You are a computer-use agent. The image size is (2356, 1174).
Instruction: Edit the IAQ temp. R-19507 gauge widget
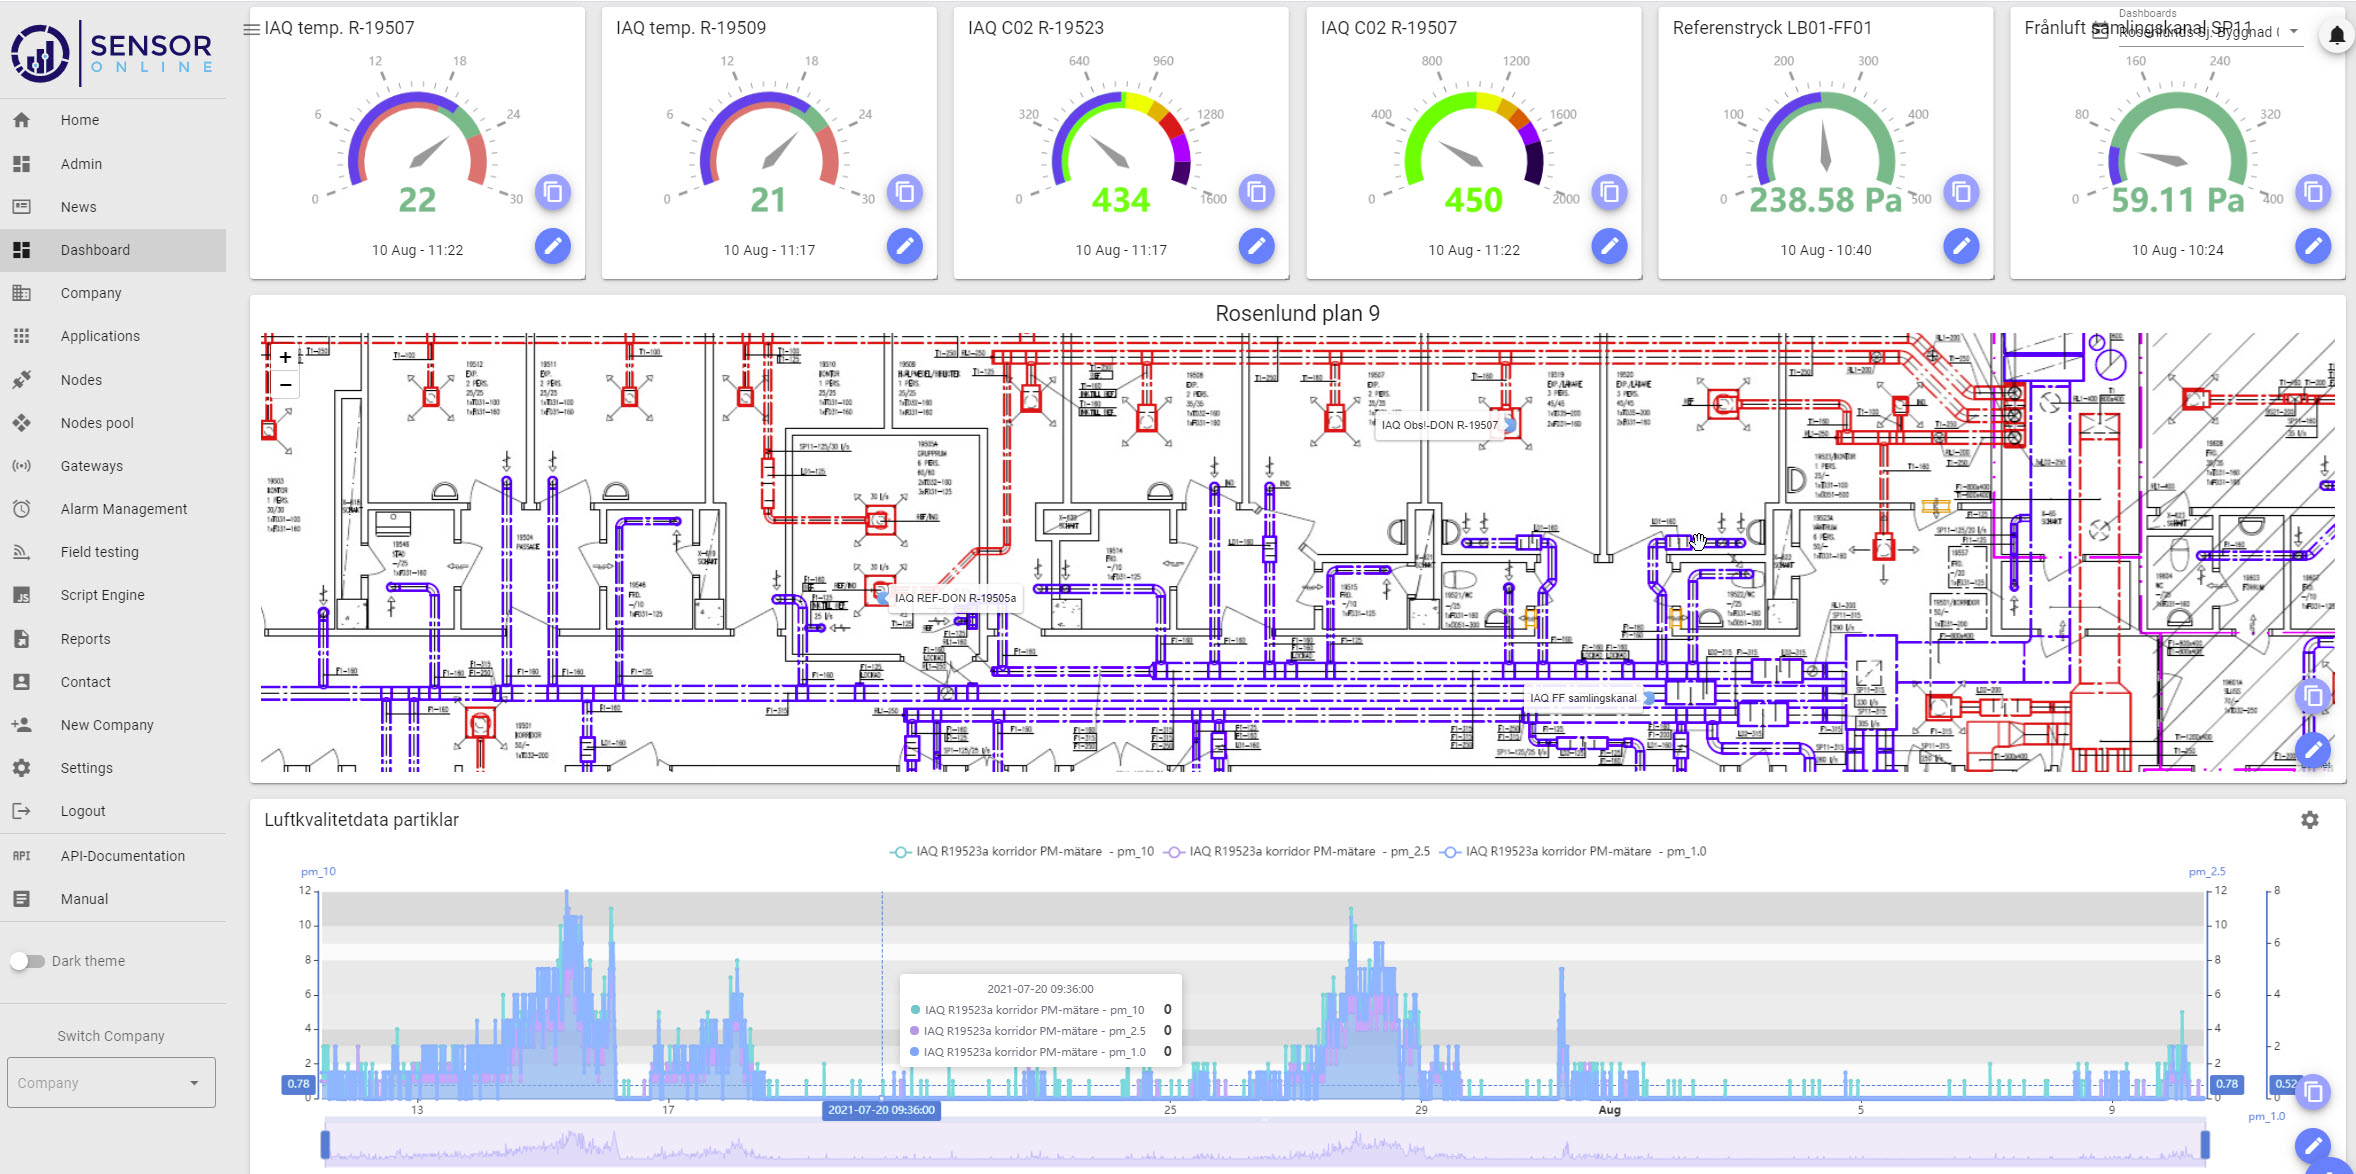pyautogui.click(x=552, y=246)
